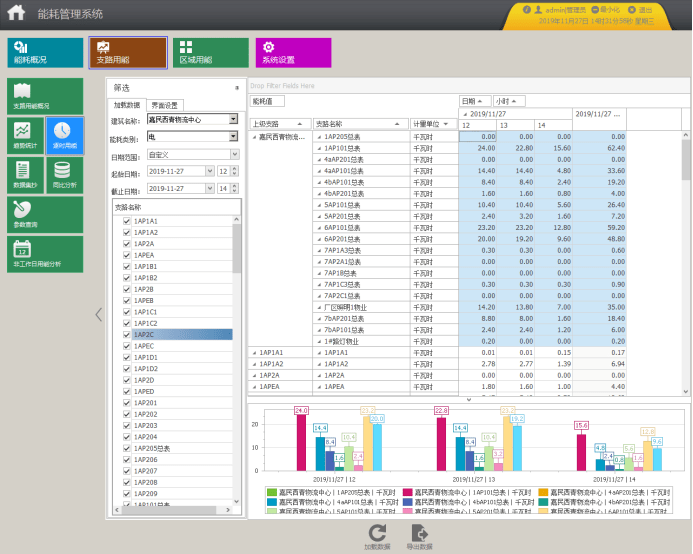The width and height of the screenshot is (693, 554).
Task: Toggle the 1AP2C branch checkbox
Action: [127, 335]
